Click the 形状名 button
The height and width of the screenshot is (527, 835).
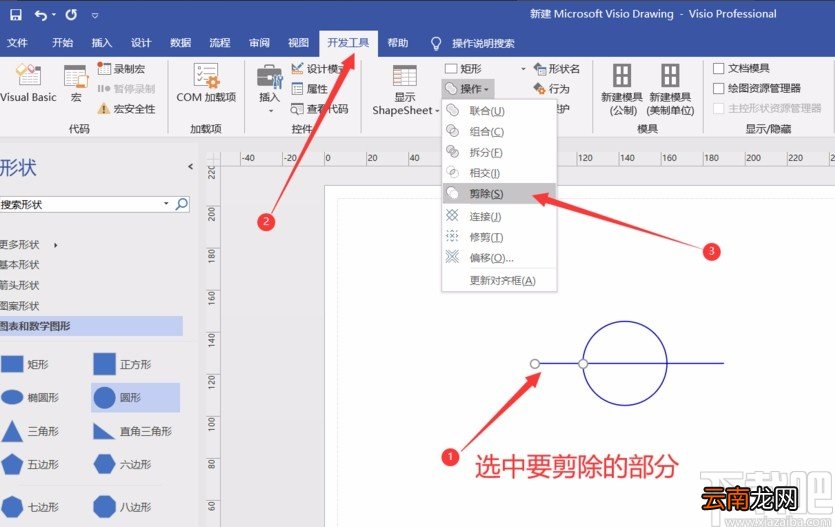(x=556, y=69)
